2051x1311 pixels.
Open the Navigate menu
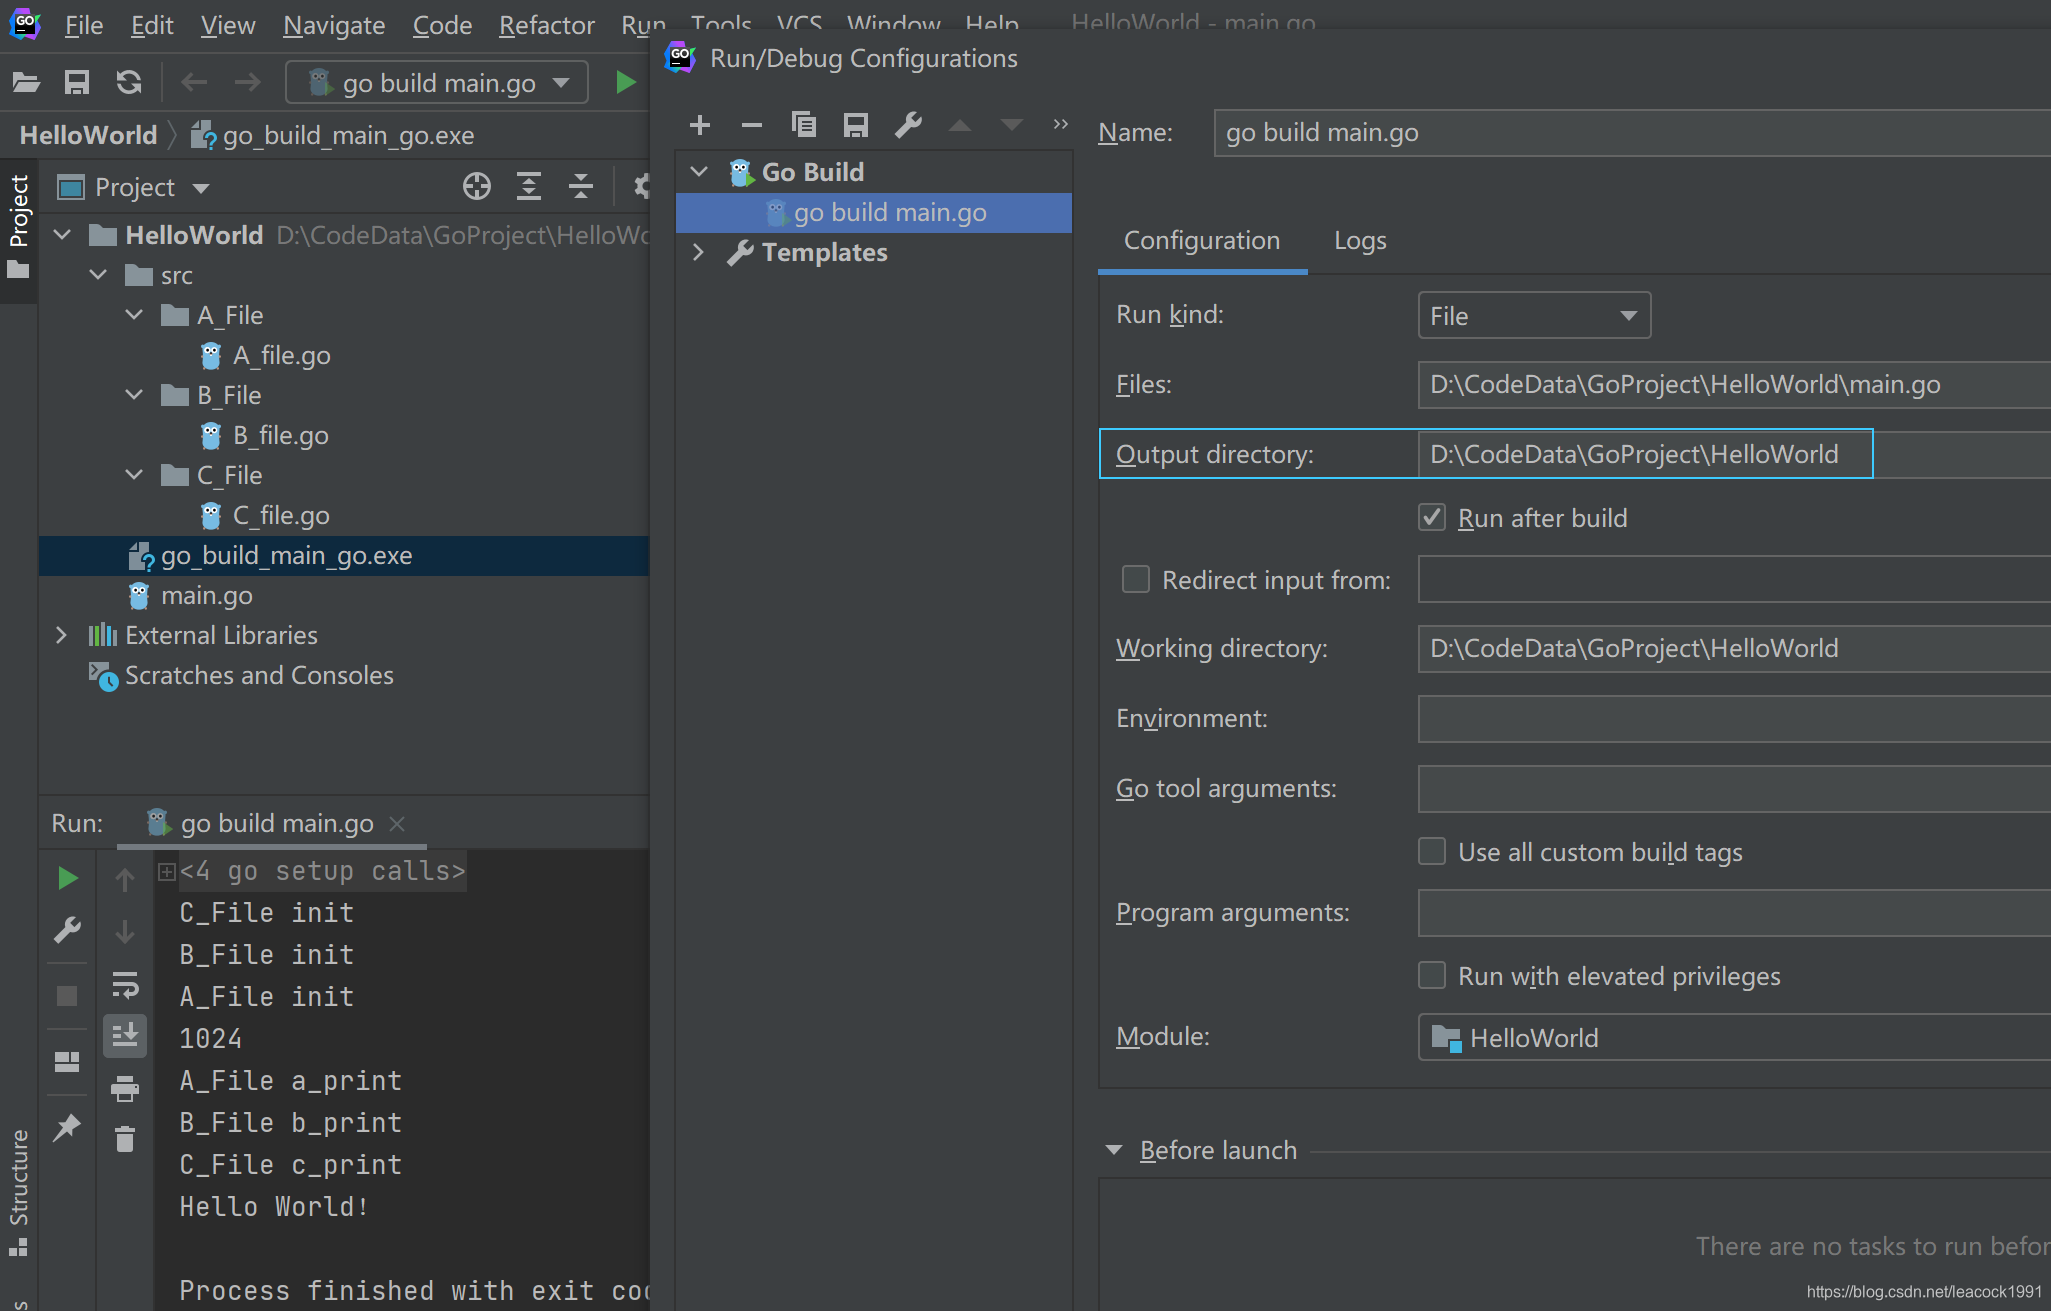[x=334, y=25]
